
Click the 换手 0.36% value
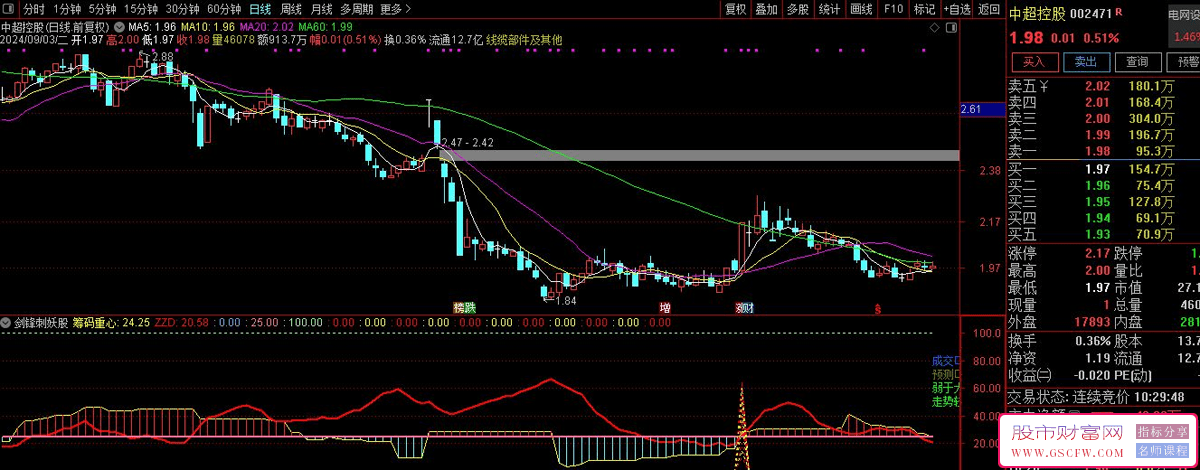coord(1091,340)
